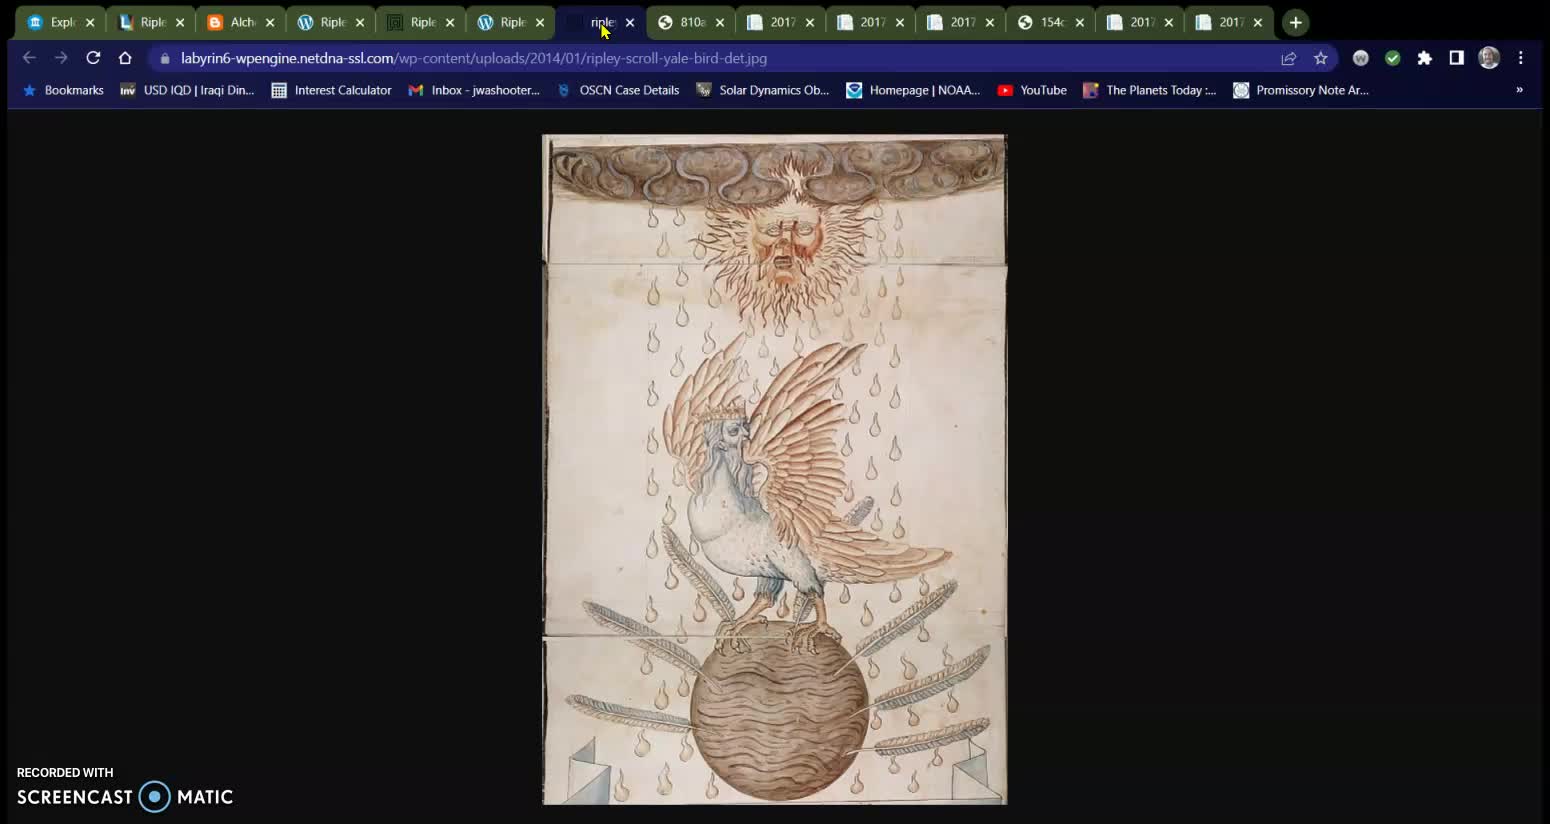Bookmark this page with the star icon
The width and height of the screenshot is (1550, 824).
click(x=1321, y=58)
